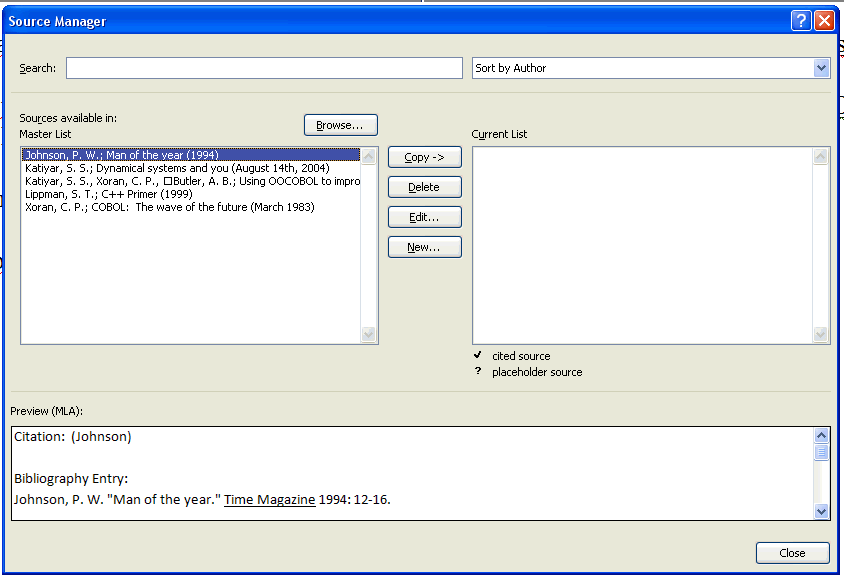The width and height of the screenshot is (844, 577).
Task: Open the Sort by Author dropdown
Action: pyautogui.click(x=821, y=68)
